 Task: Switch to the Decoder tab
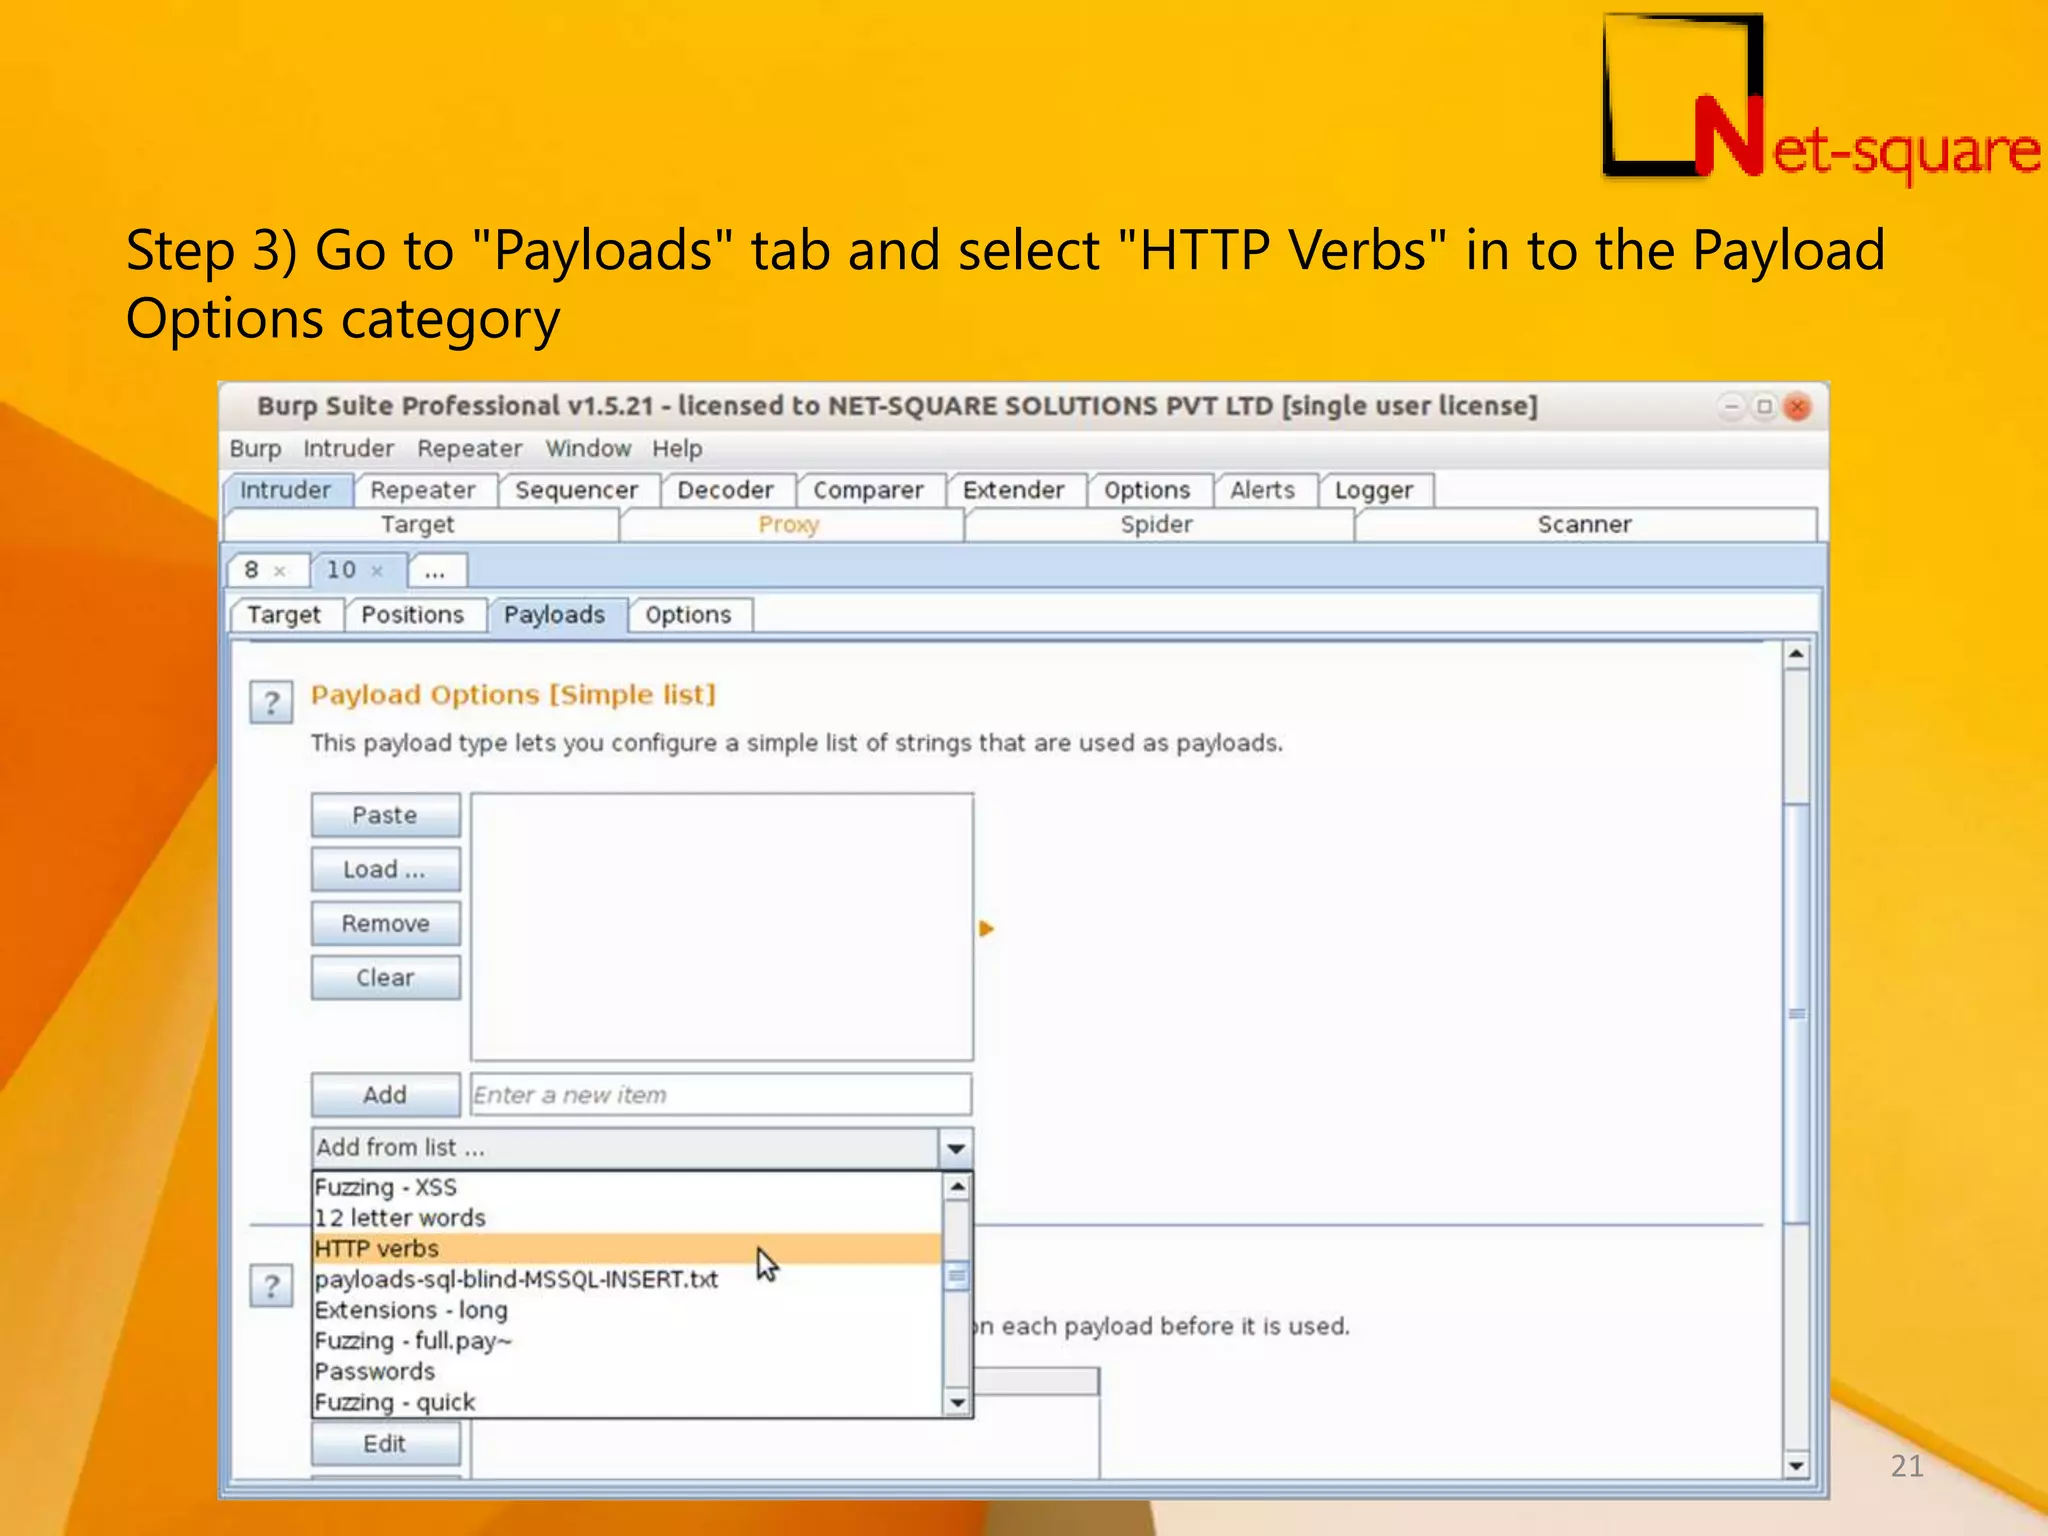click(x=726, y=490)
